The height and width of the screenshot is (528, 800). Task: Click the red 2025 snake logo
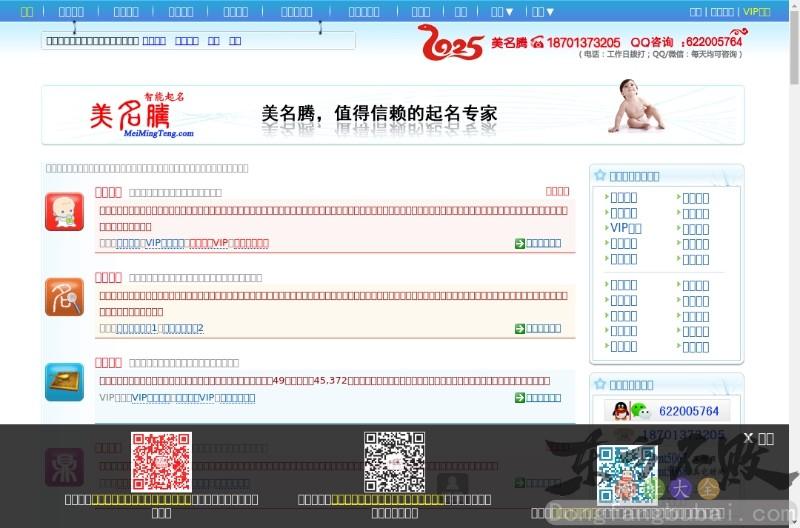[x=451, y=42]
